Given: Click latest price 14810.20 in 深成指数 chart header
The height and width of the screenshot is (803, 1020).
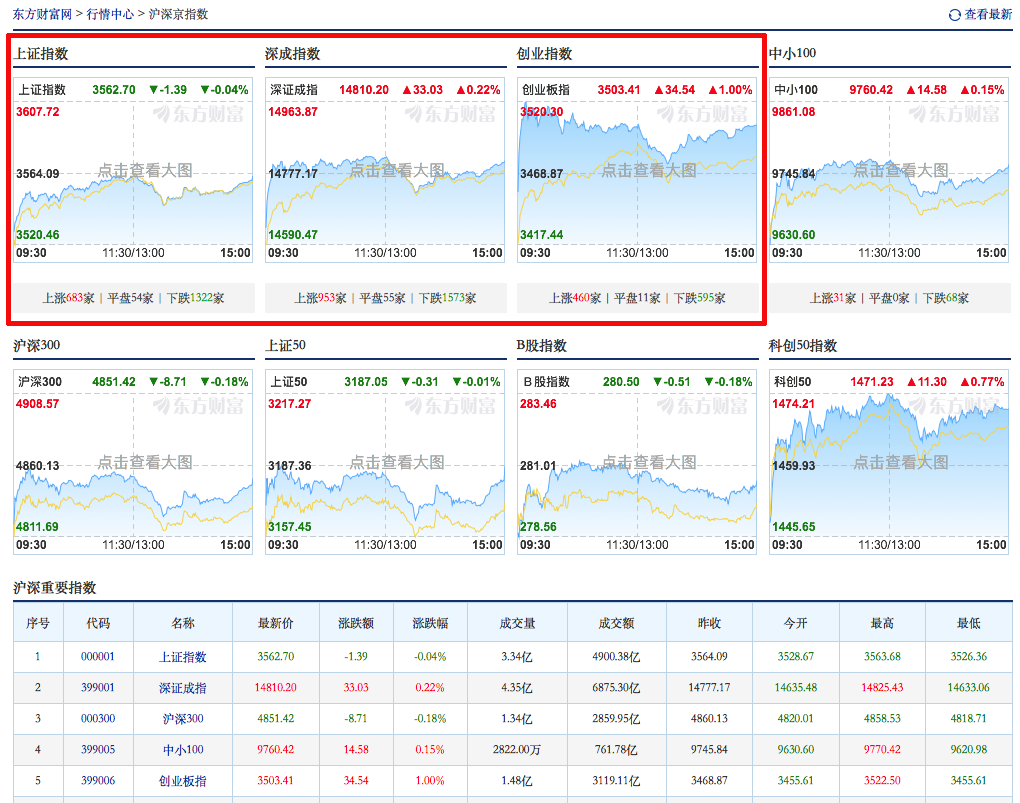Looking at the screenshot, I should (x=364, y=90).
